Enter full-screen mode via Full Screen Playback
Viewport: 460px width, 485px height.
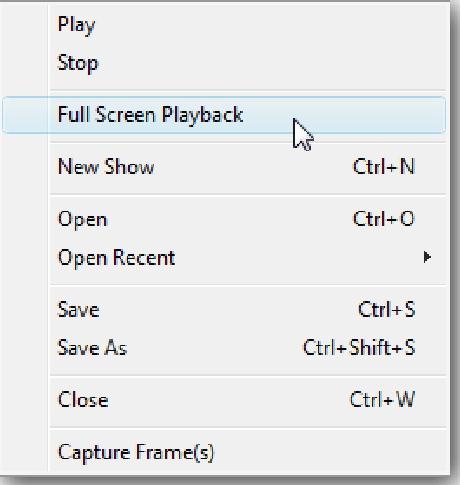coord(224,115)
